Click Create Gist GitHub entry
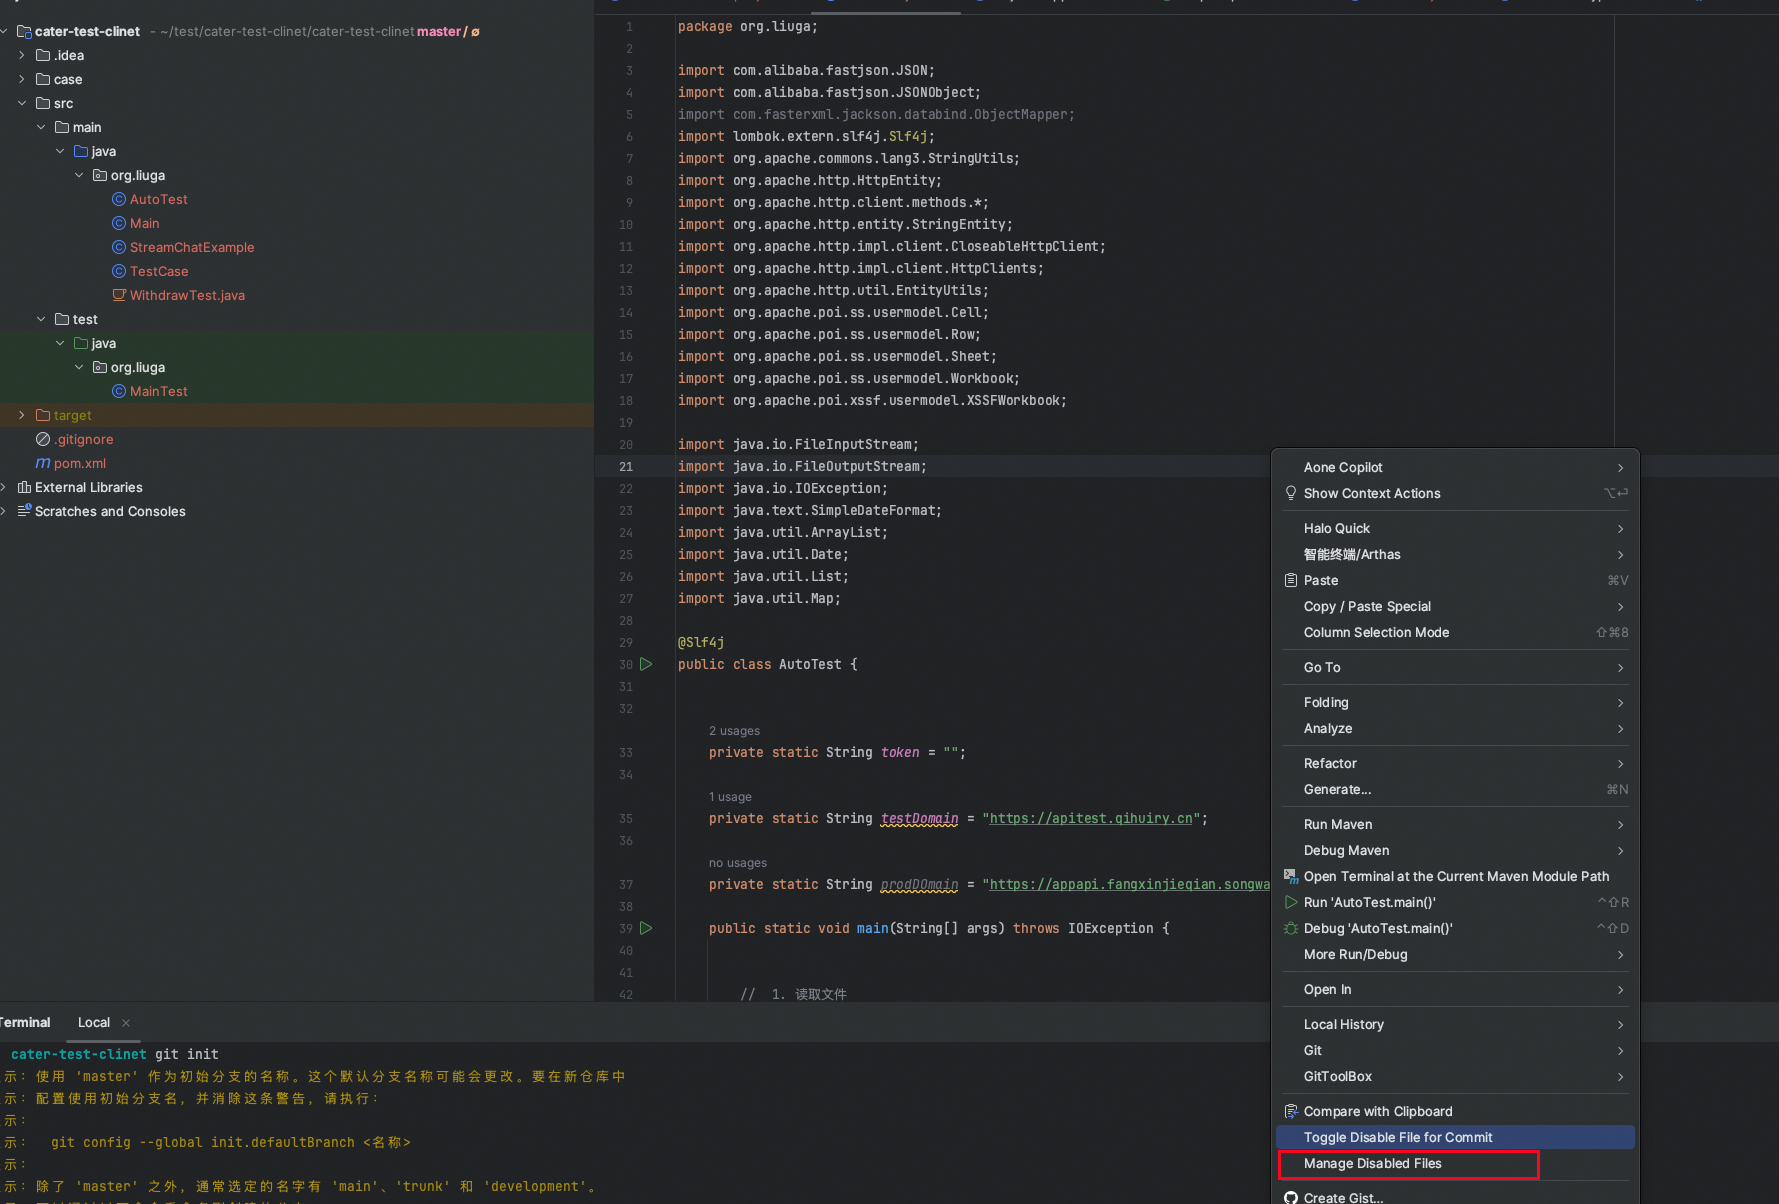The height and width of the screenshot is (1204, 1779). click(1456, 1197)
